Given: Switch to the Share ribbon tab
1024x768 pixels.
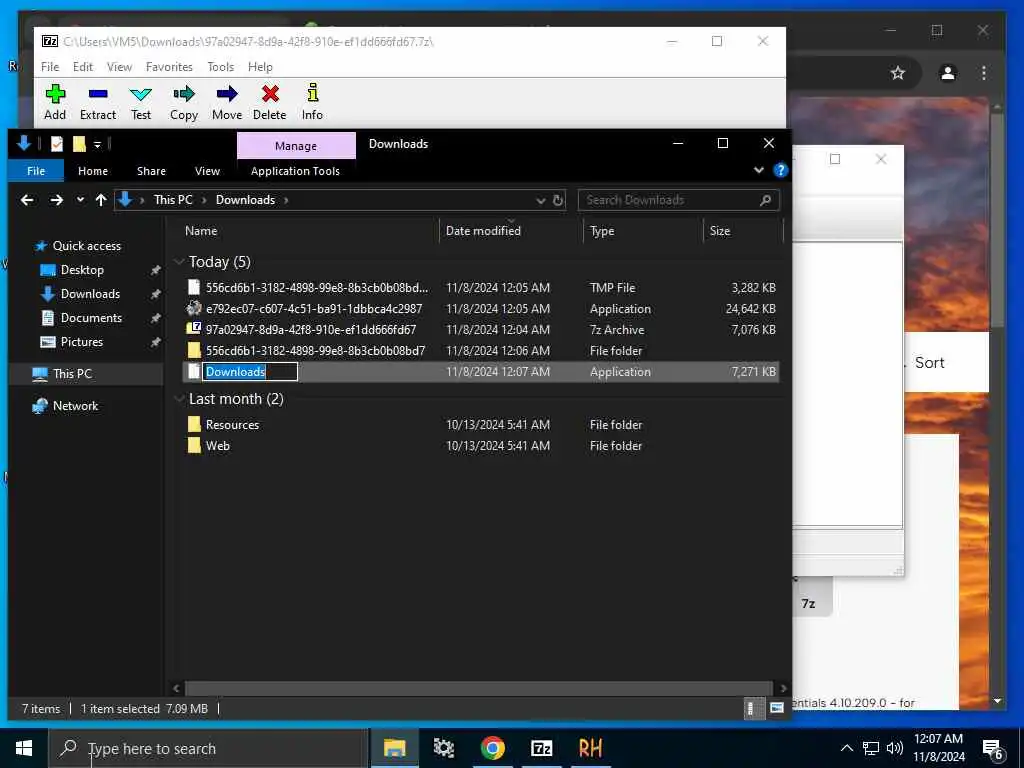Looking at the screenshot, I should point(151,171).
